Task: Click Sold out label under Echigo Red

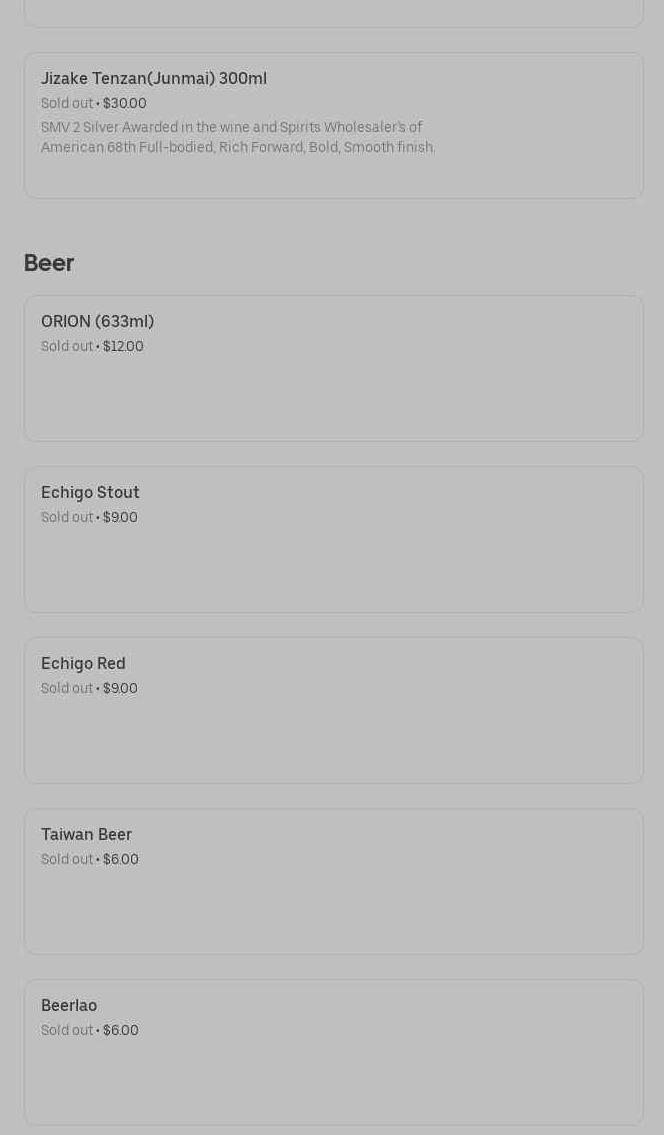Action: click(66, 689)
